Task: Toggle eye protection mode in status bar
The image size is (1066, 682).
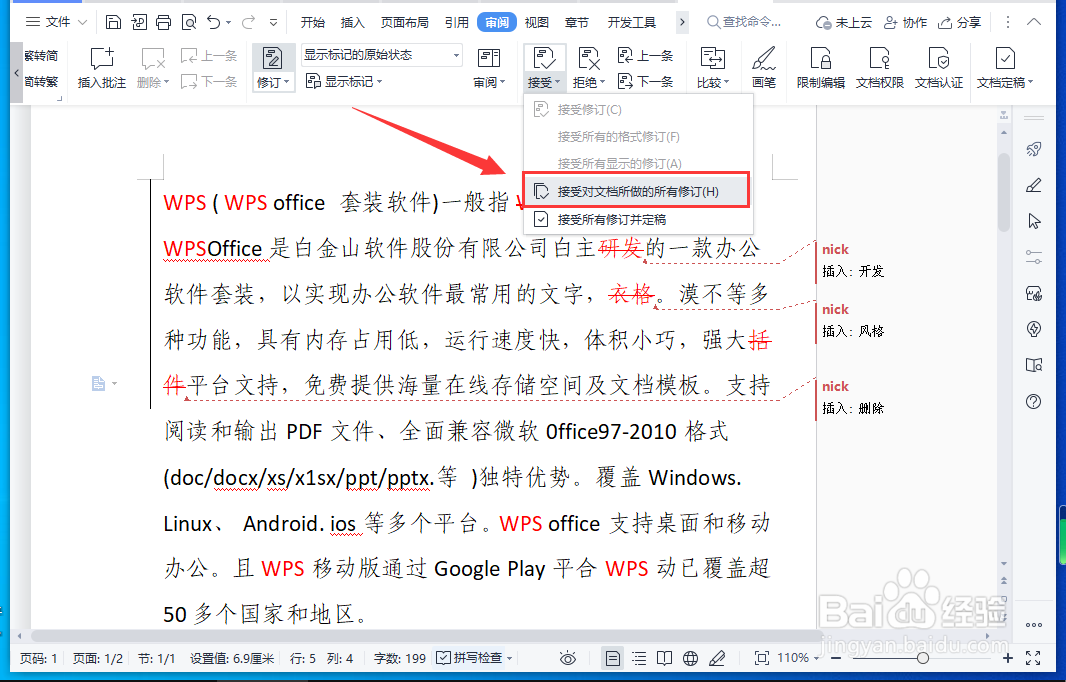Action: [x=568, y=658]
